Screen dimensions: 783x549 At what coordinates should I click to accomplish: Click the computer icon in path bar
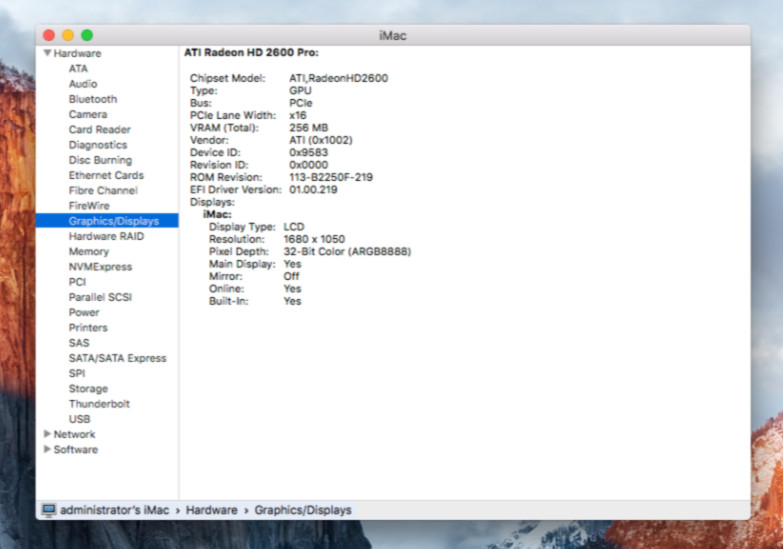[x=48, y=510]
